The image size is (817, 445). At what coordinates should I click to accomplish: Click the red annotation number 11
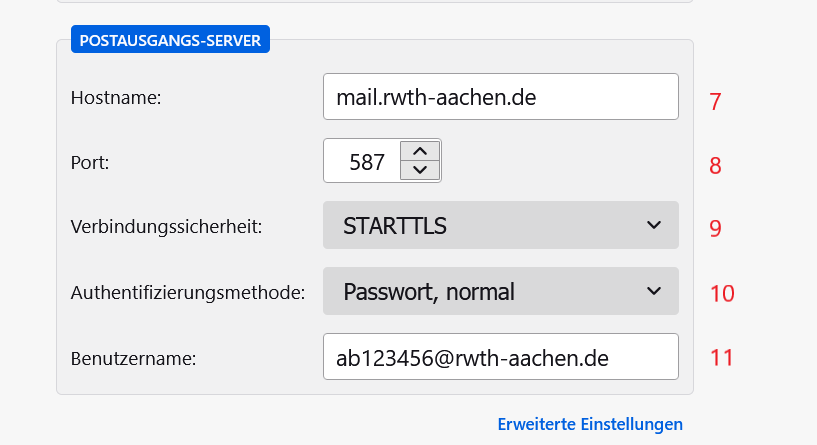coord(722,357)
